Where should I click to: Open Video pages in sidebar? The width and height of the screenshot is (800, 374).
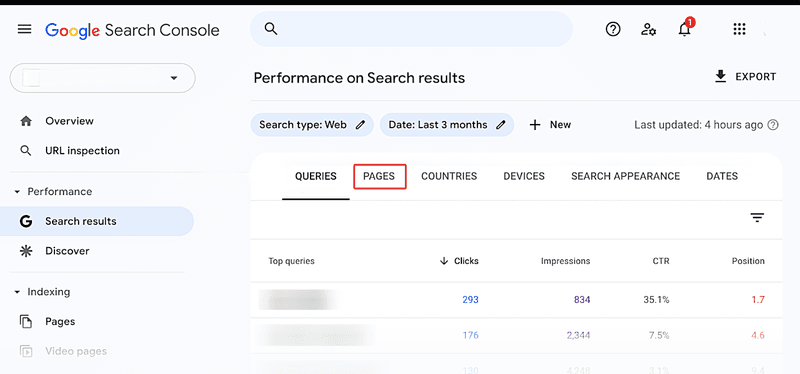tap(76, 352)
